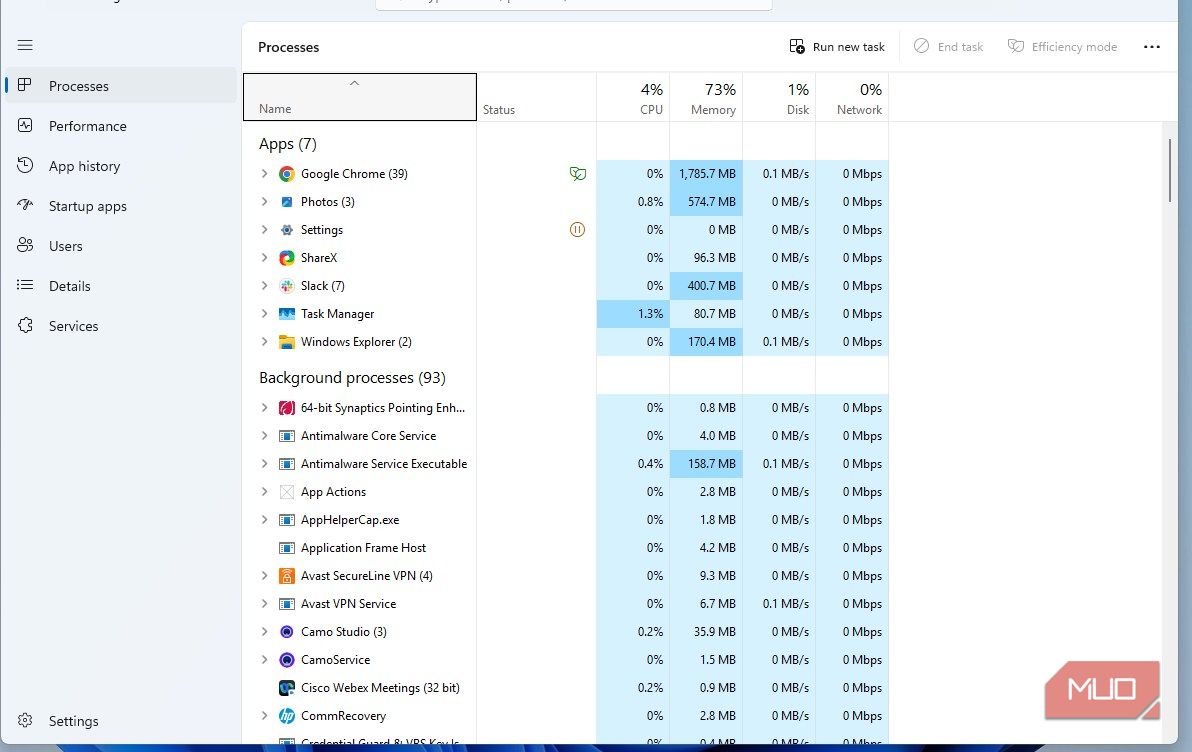Sort processes by CPU column
The height and width of the screenshot is (752, 1192).
pos(632,97)
